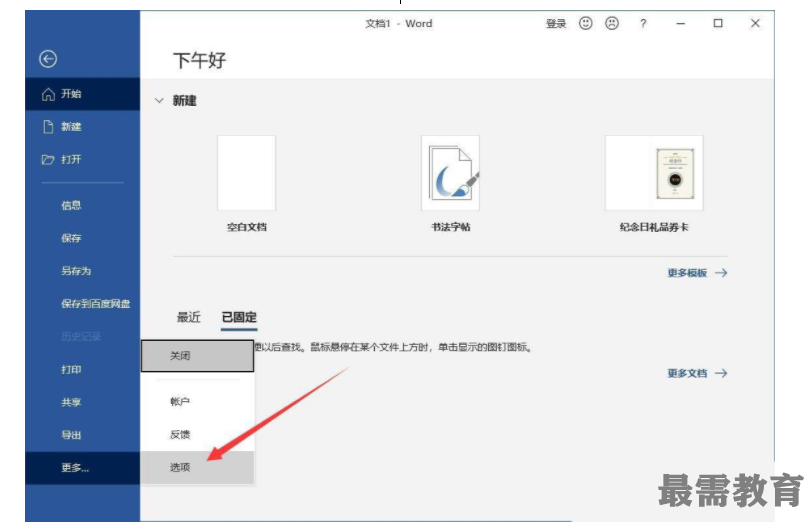
Task: Maximize the Word window
Action: pos(718,23)
